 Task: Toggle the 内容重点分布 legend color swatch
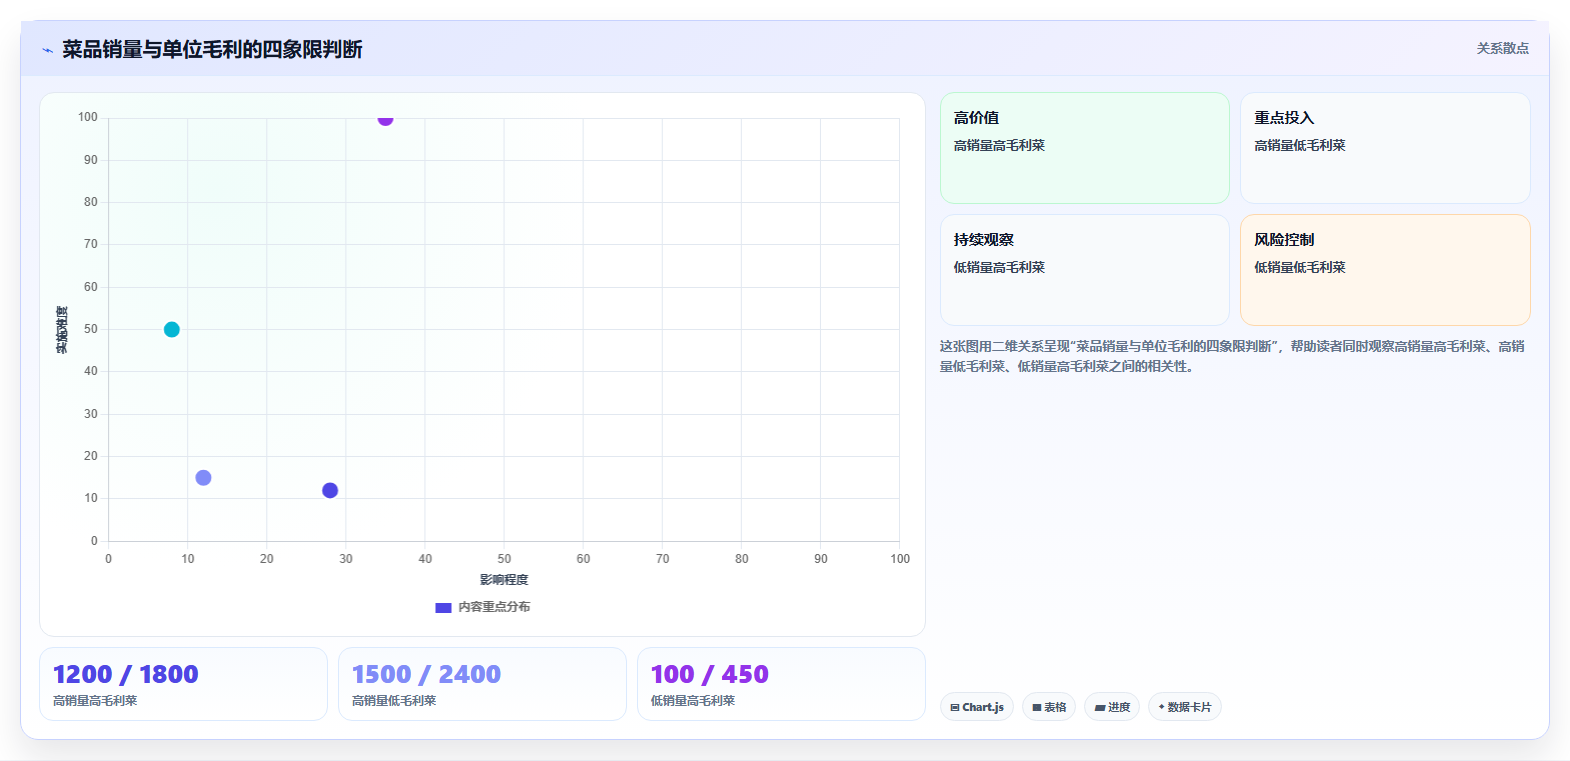(443, 607)
